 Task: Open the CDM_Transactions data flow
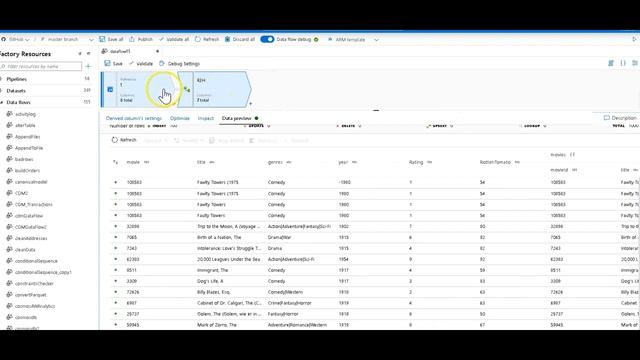(33, 204)
